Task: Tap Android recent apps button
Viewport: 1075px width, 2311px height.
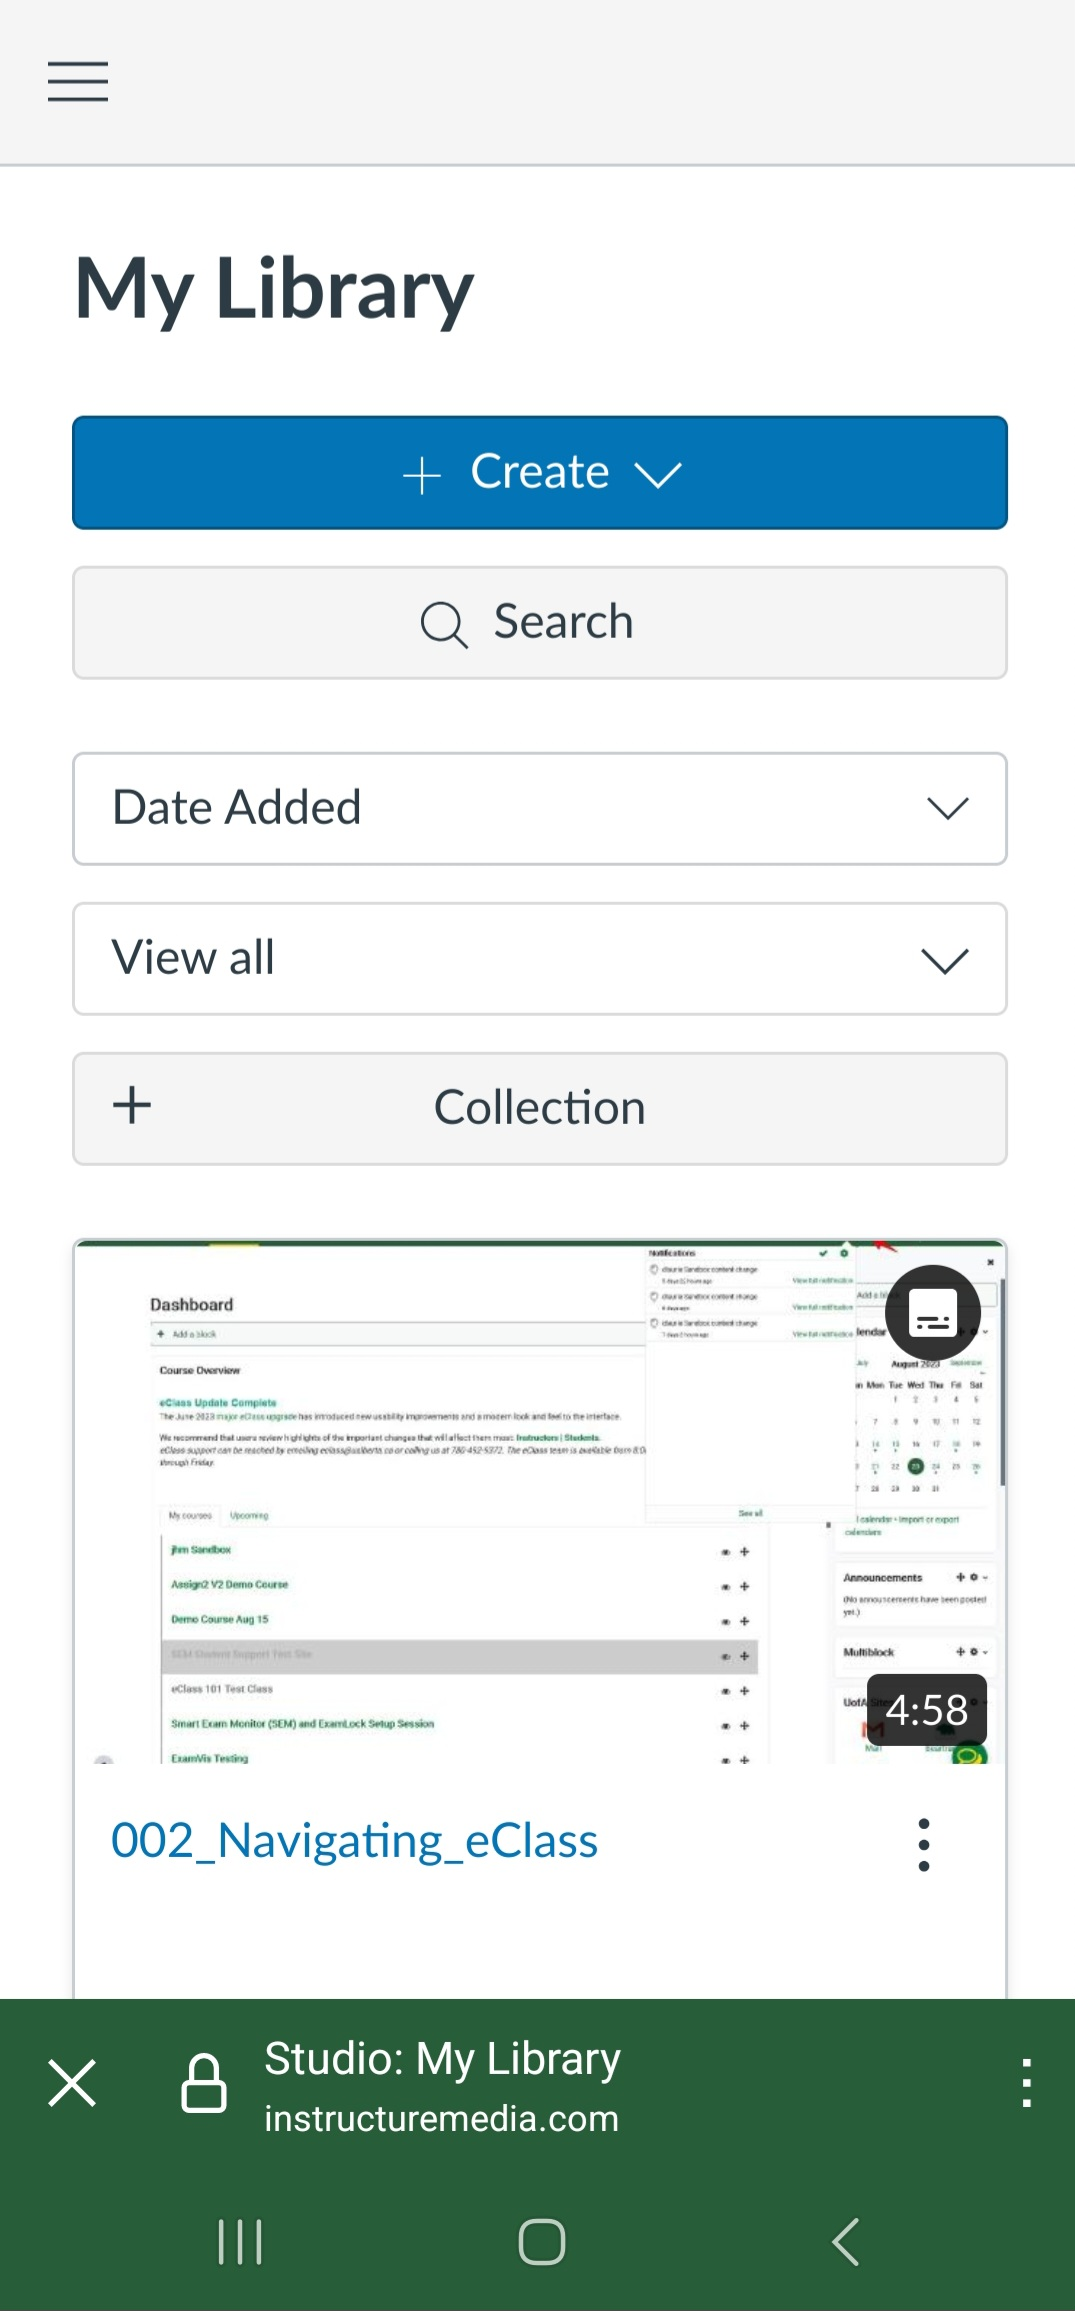Action: click(240, 2241)
